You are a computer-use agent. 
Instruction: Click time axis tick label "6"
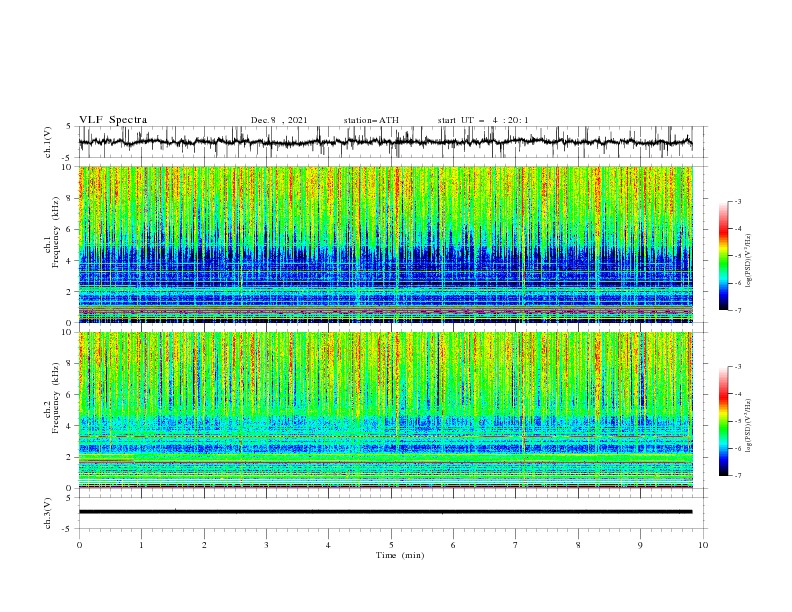coord(453,545)
